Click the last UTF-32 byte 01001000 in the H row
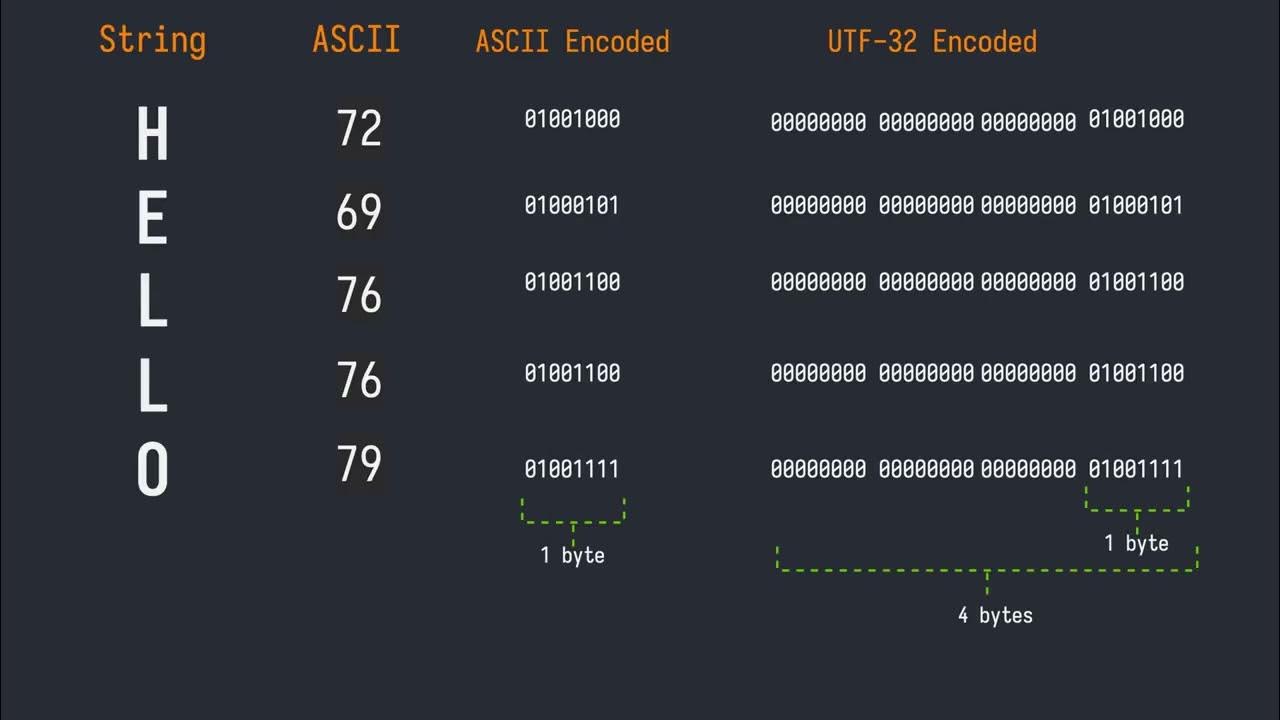Viewport: 1280px width, 720px height. coord(1136,119)
